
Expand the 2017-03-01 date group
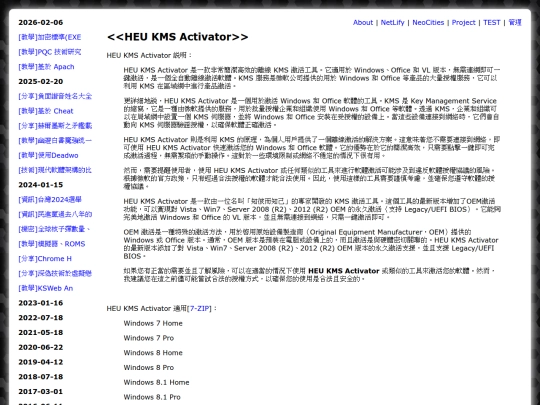(x=41, y=391)
